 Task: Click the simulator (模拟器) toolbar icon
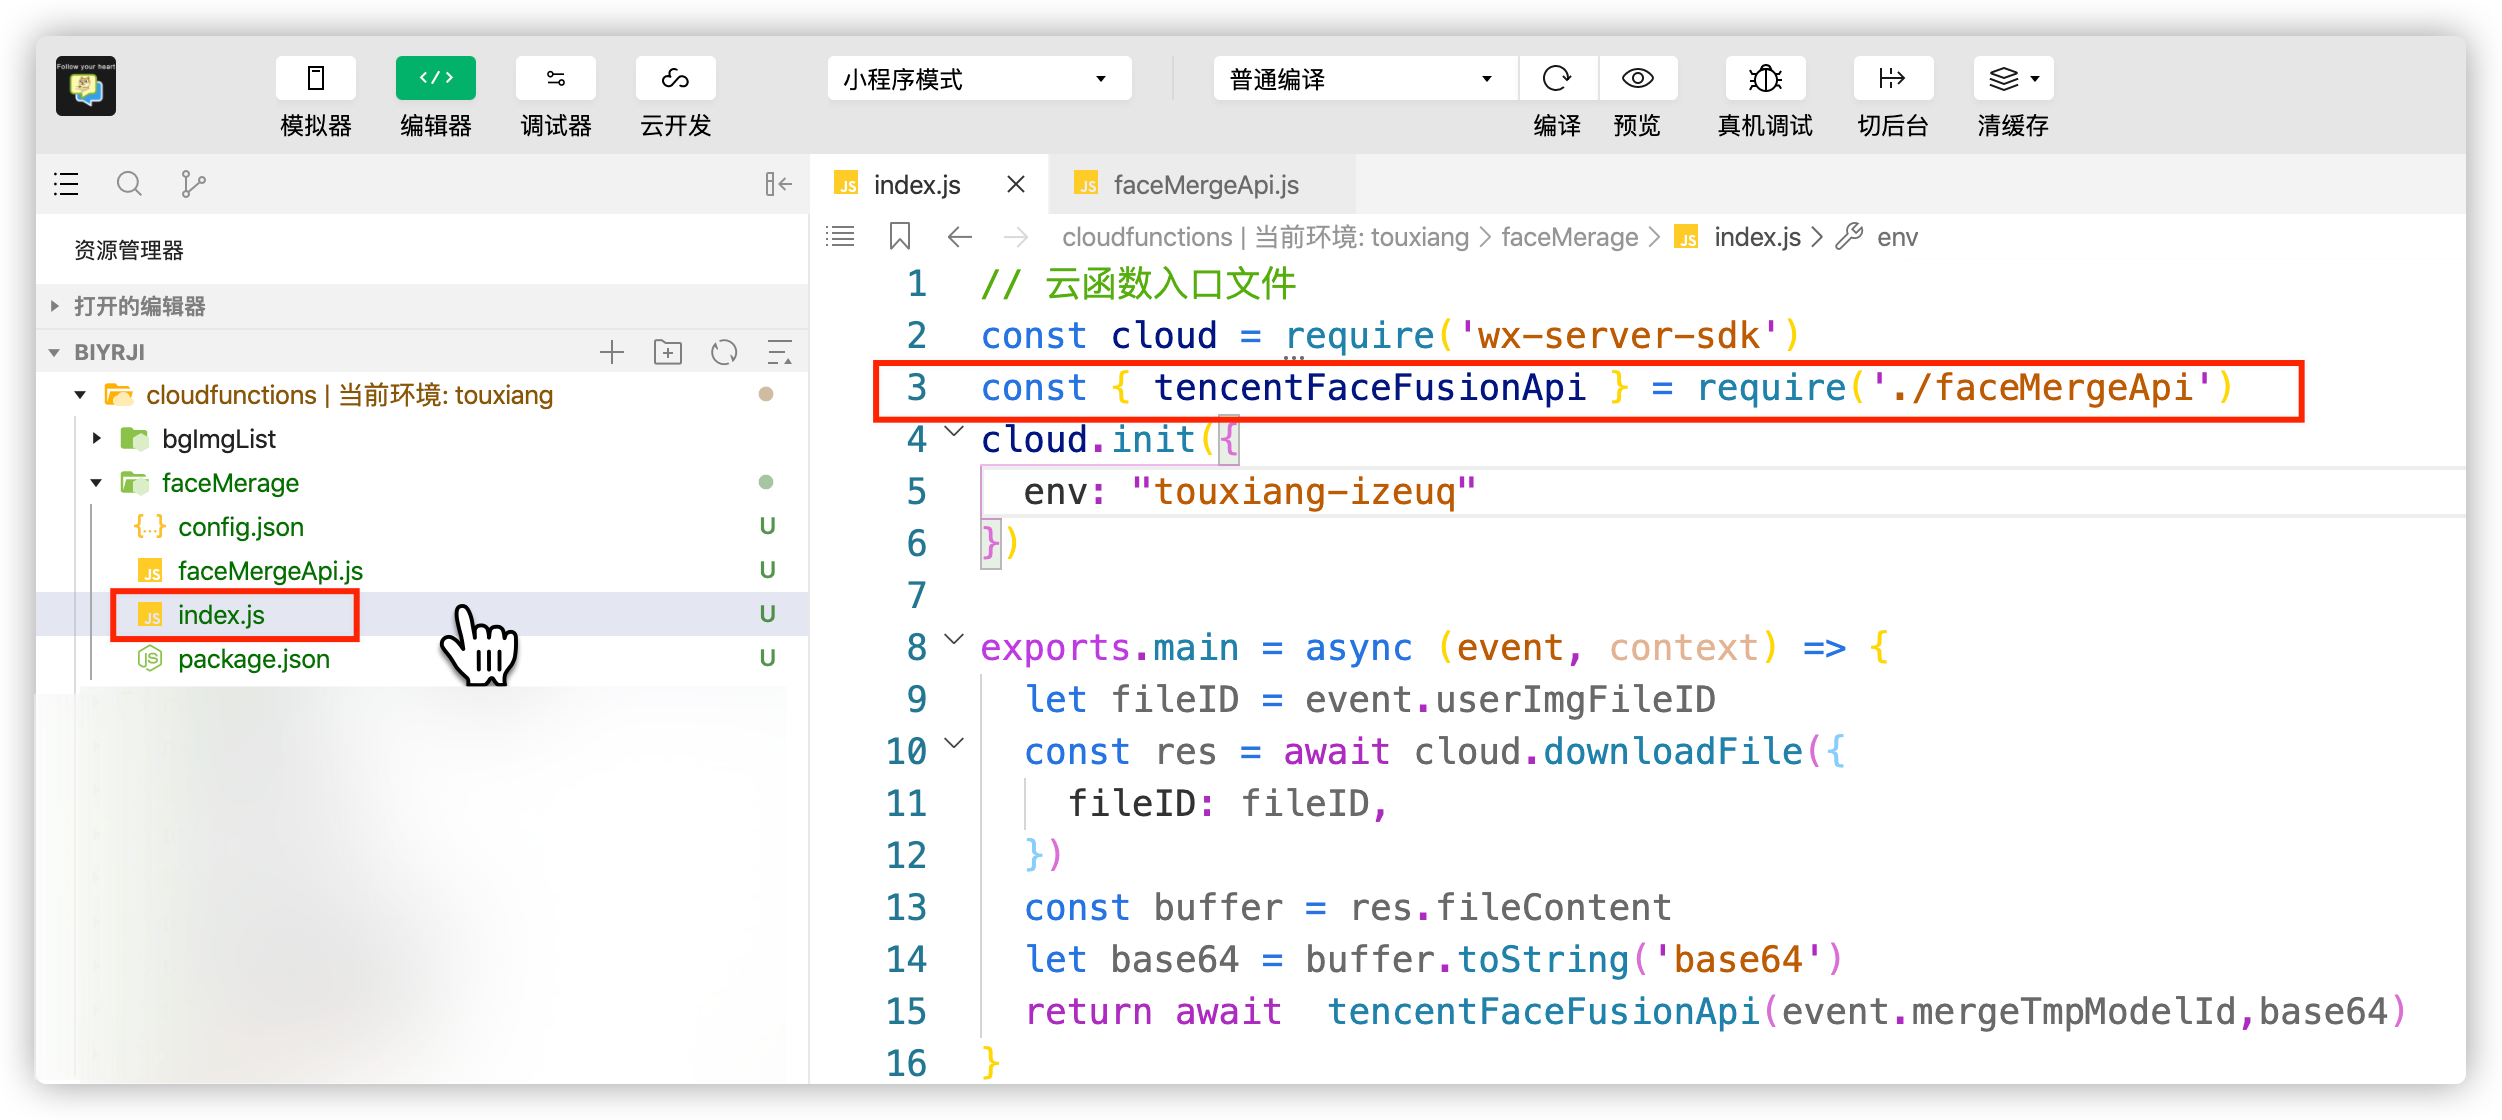pyautogui.click(x=316, y=79)
